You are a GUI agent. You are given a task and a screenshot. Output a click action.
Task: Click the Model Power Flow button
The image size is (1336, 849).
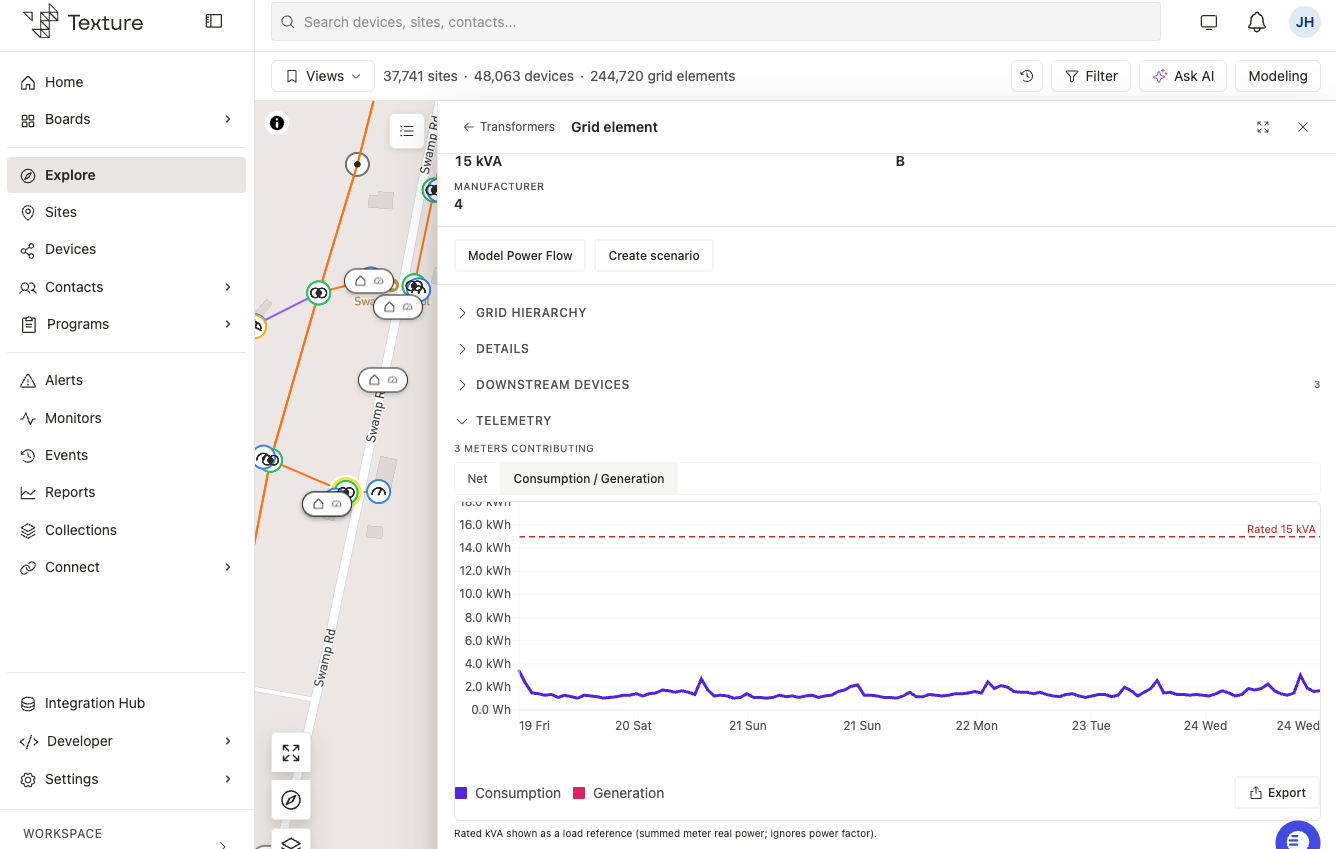click(520, 255)
